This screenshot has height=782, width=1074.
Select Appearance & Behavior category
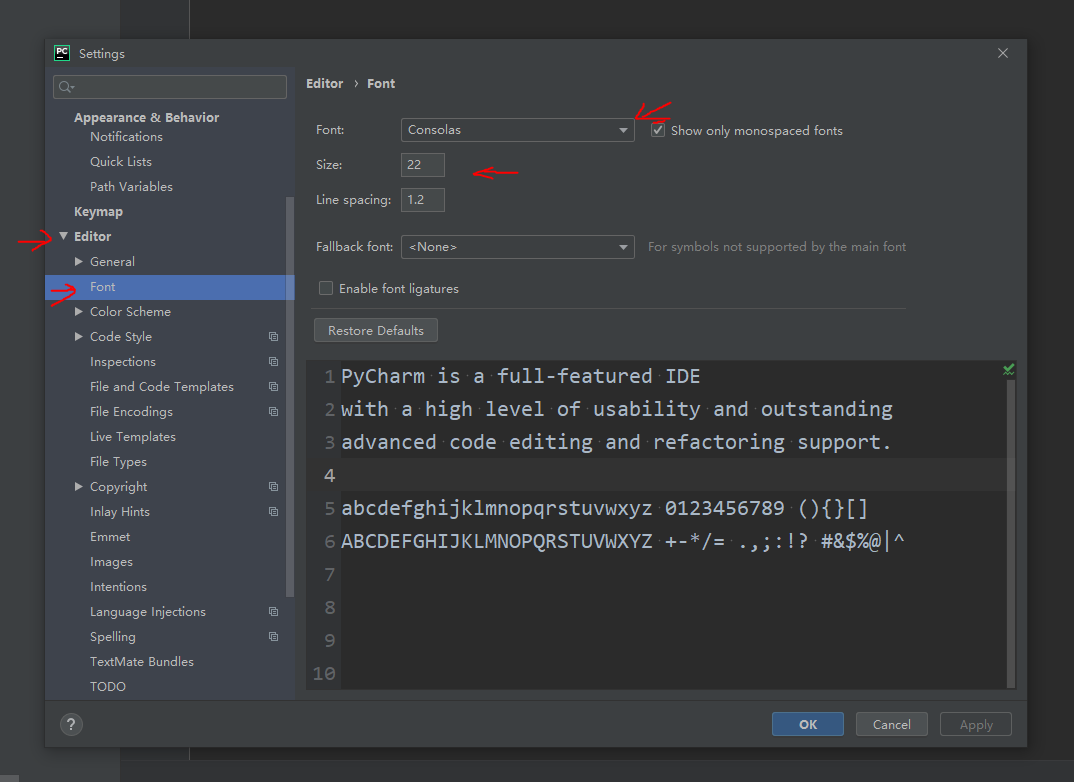pyautogui.click(x=147, y=118)
